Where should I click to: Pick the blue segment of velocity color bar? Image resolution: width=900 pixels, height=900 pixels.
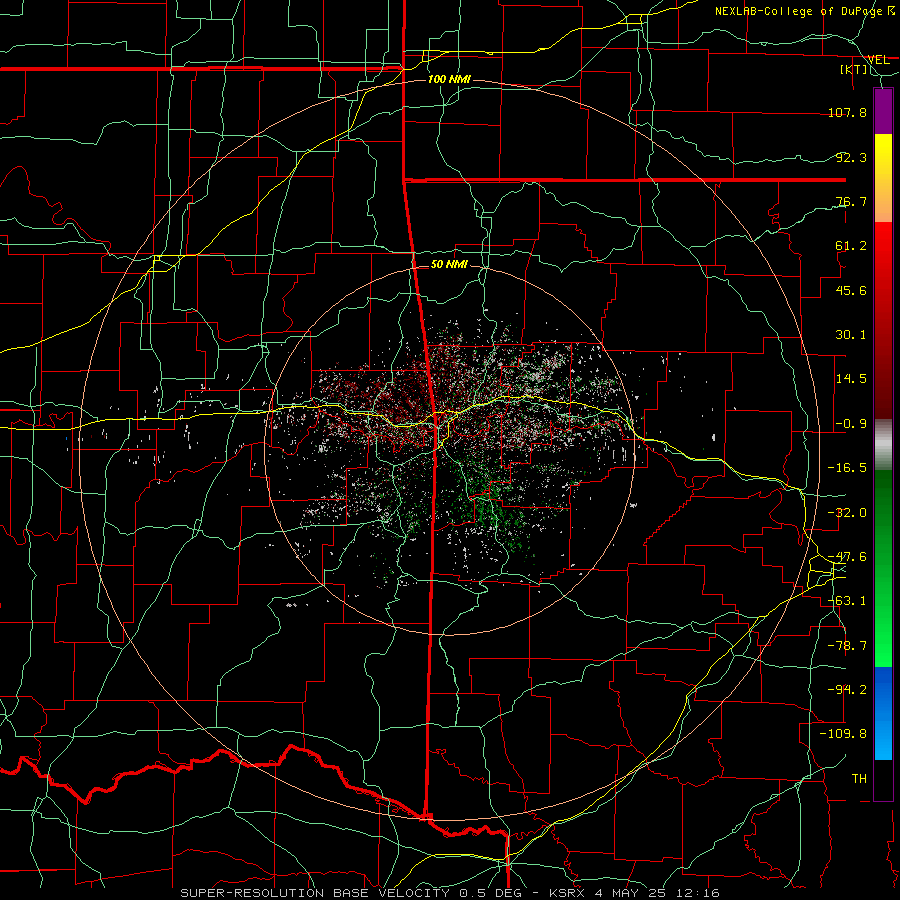(x=883, y=713)
